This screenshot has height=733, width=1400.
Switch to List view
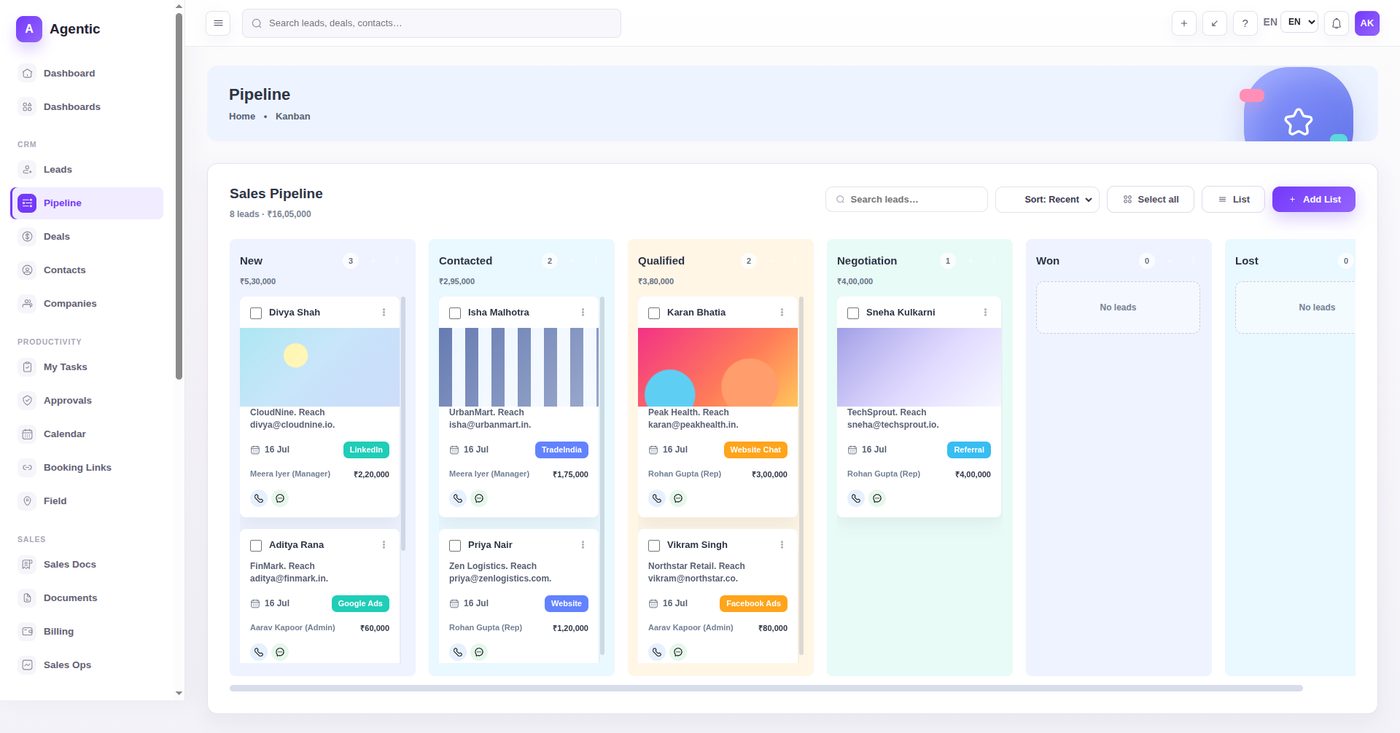click(1233, 199)
